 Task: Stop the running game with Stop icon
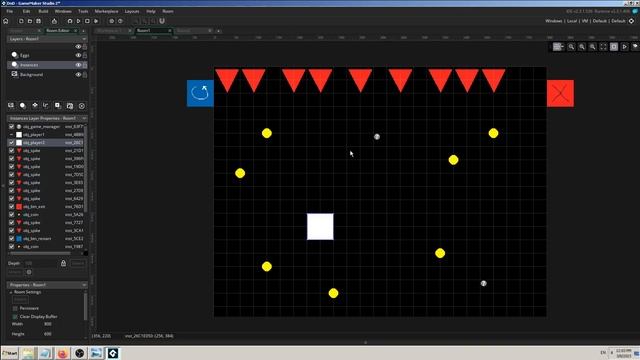point(87,21)
